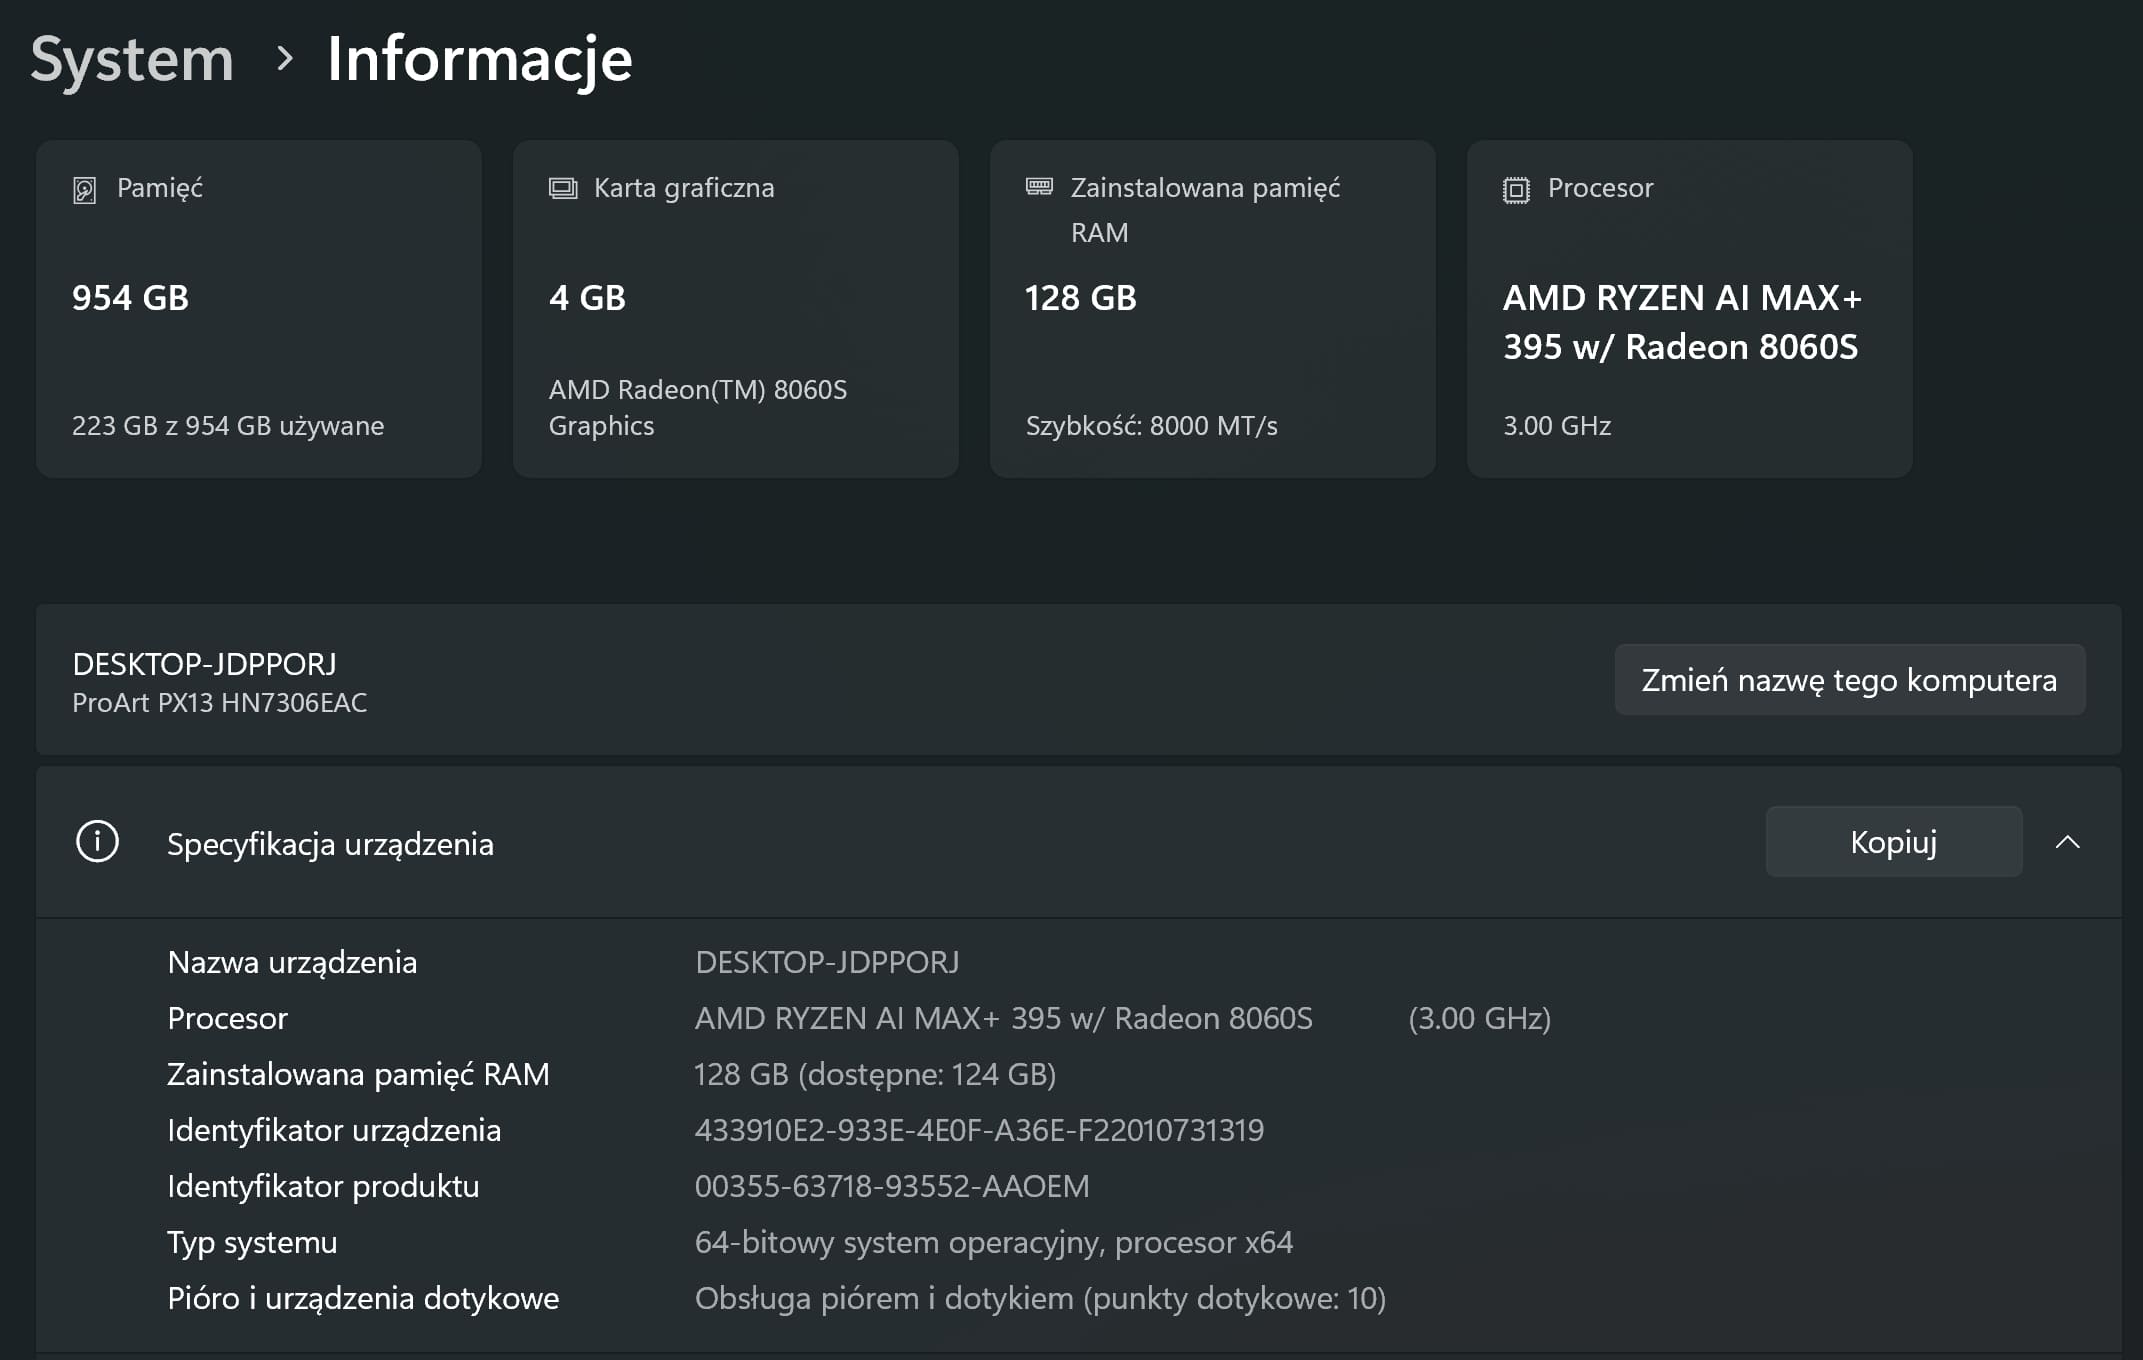Click the Identyfikator produktu value 00355-63718-93552-AAOEM
The image size is (2143, 1360).
click(x=891, y=1186)
